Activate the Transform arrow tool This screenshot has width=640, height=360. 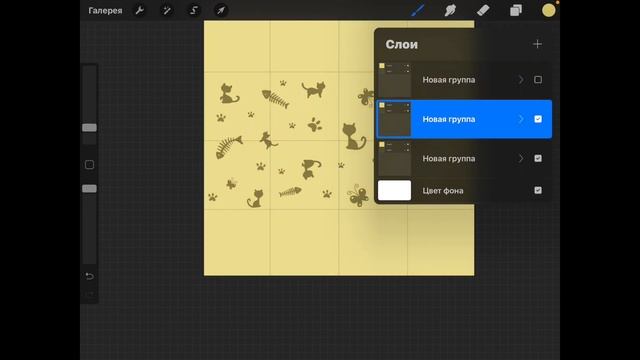coord(221,10)
